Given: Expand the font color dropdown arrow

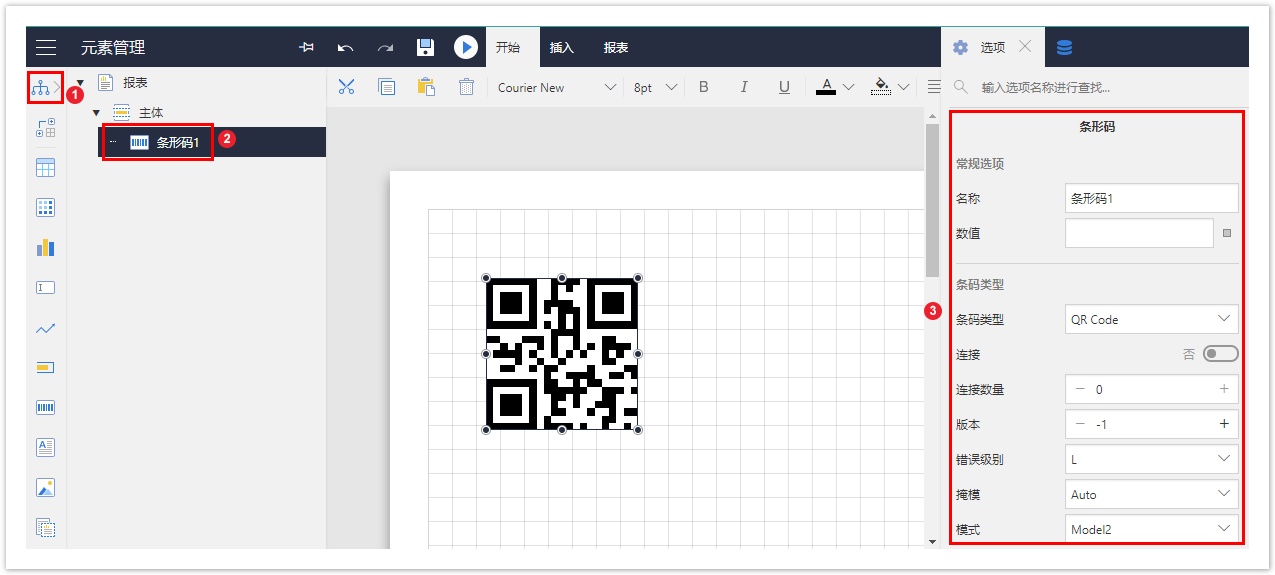Looking at the screenshot, I should click(x=849, y=87).
